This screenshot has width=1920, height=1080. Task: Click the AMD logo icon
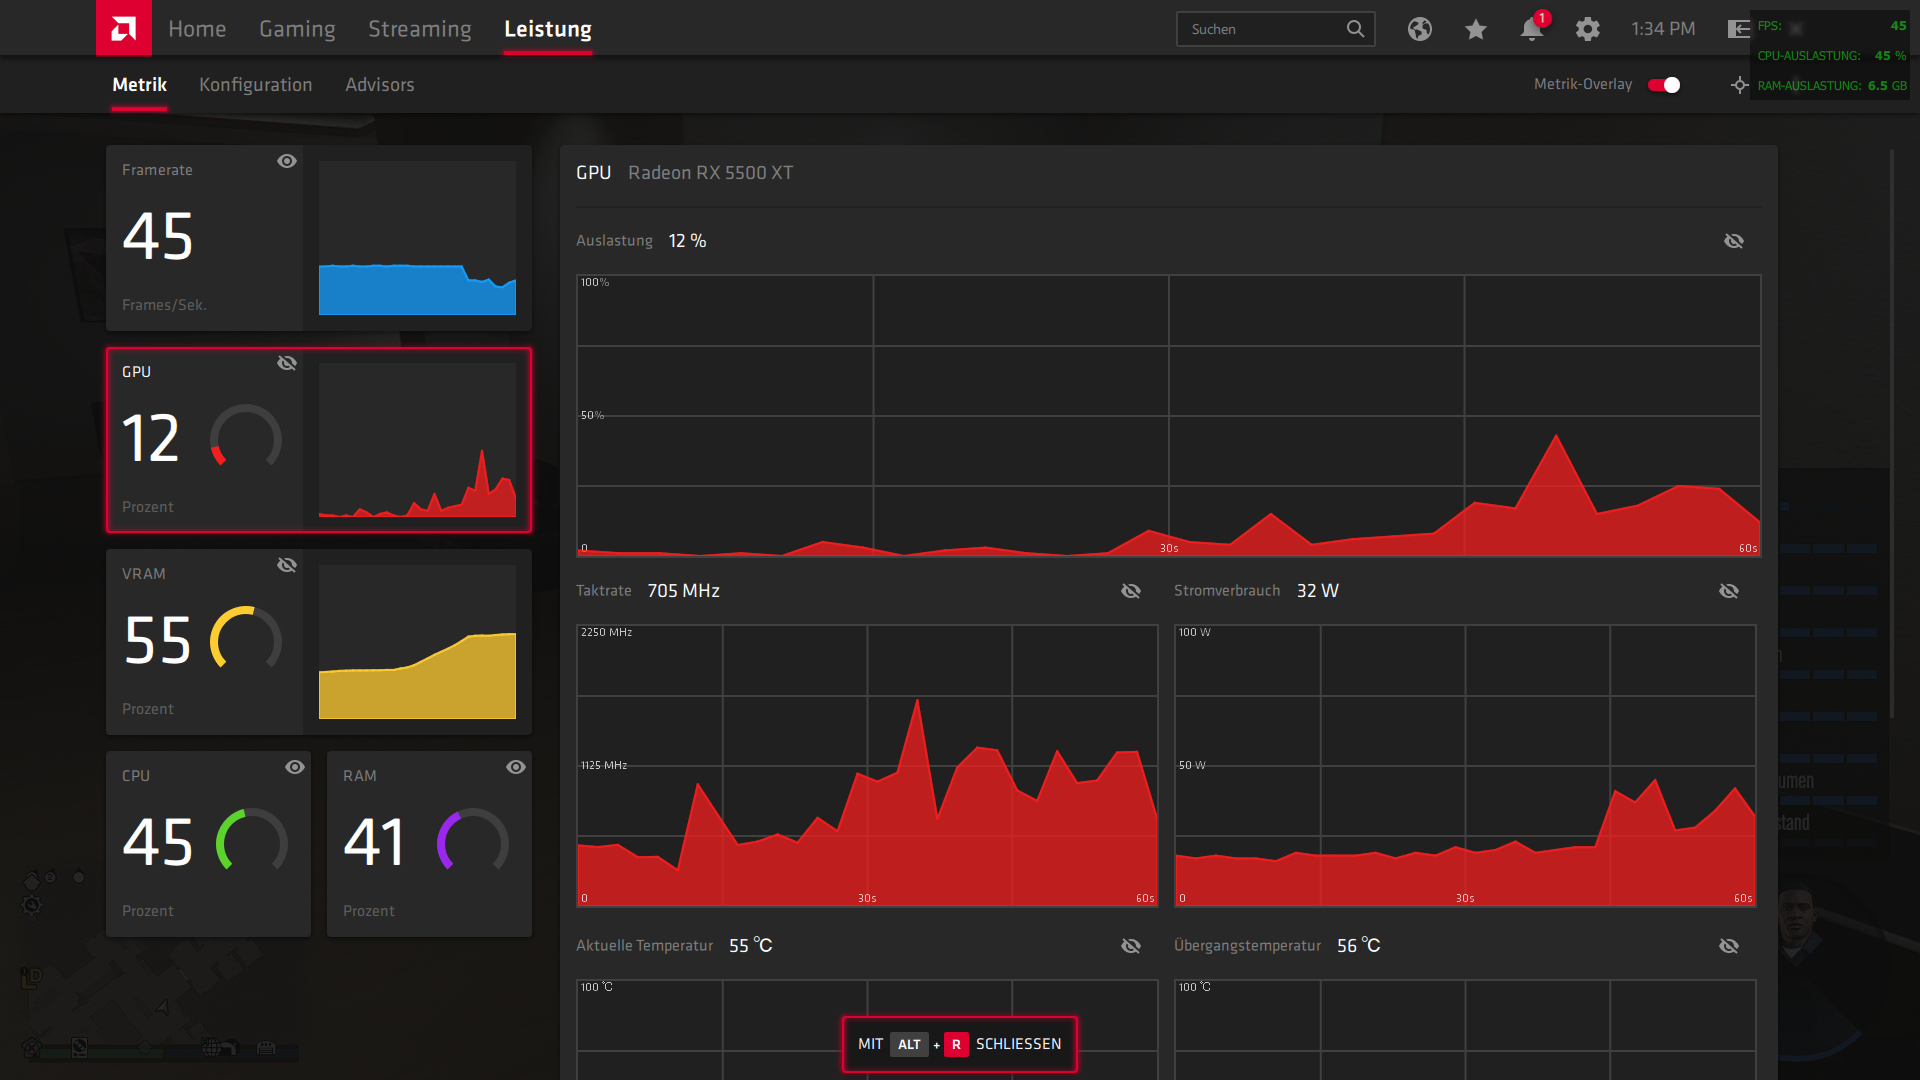pos(123,28)
